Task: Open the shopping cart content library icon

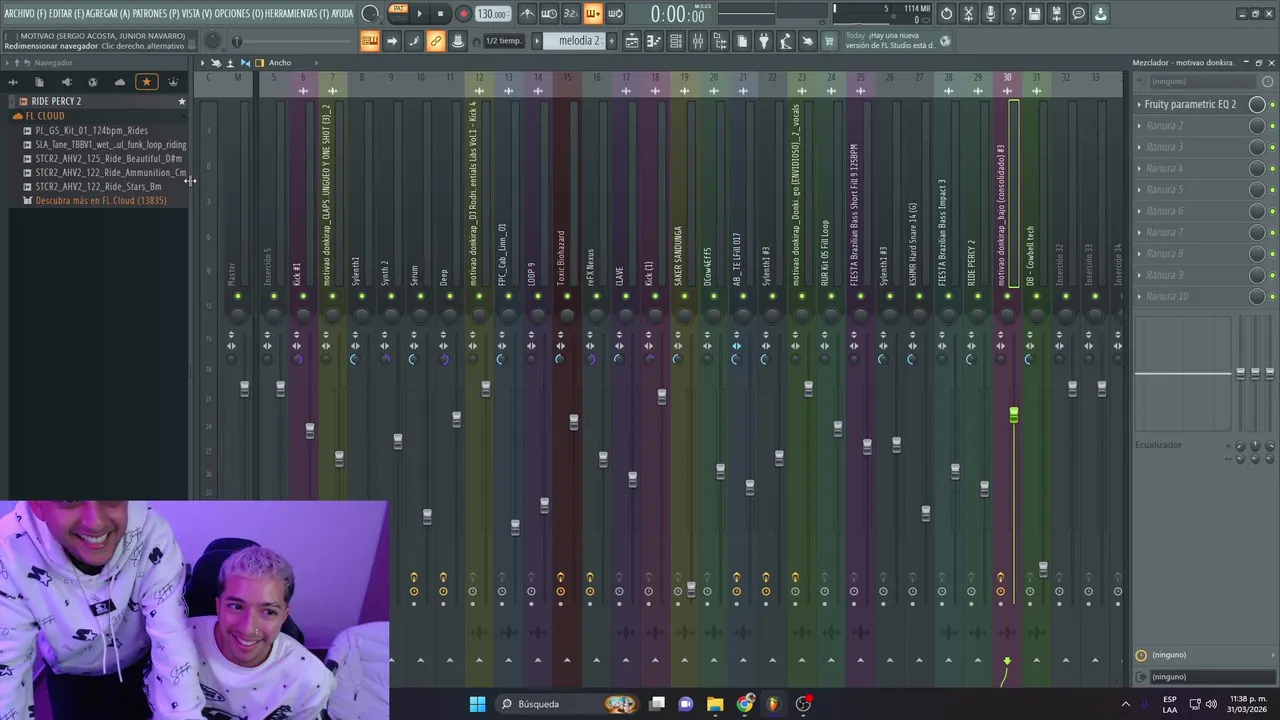Action: pos(829,41)
